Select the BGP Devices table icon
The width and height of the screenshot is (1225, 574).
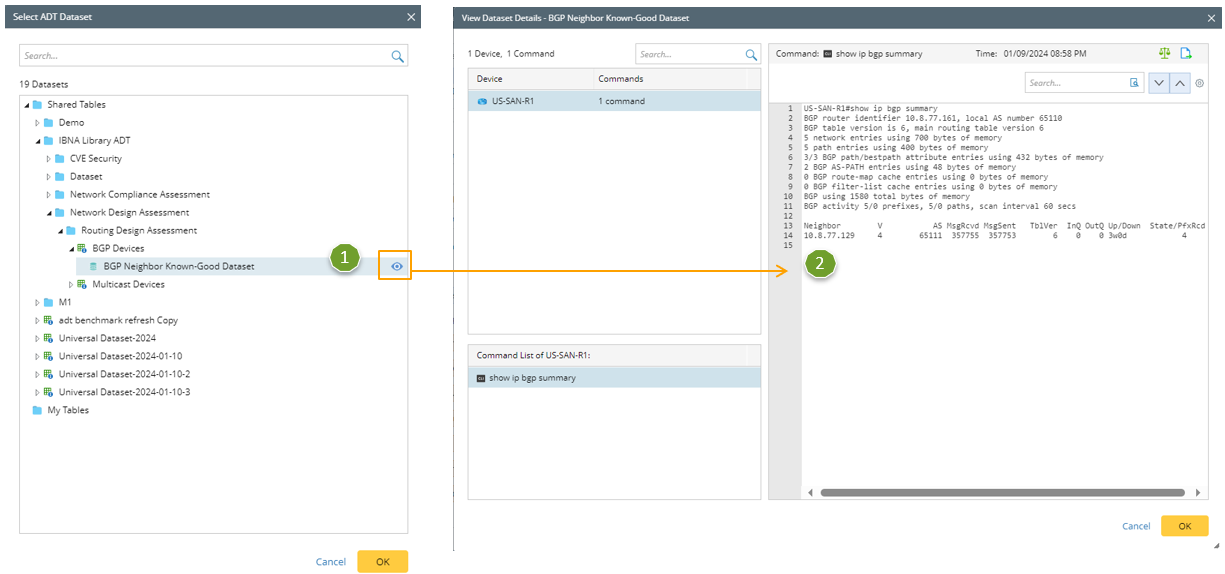click(x=82, y=248)
